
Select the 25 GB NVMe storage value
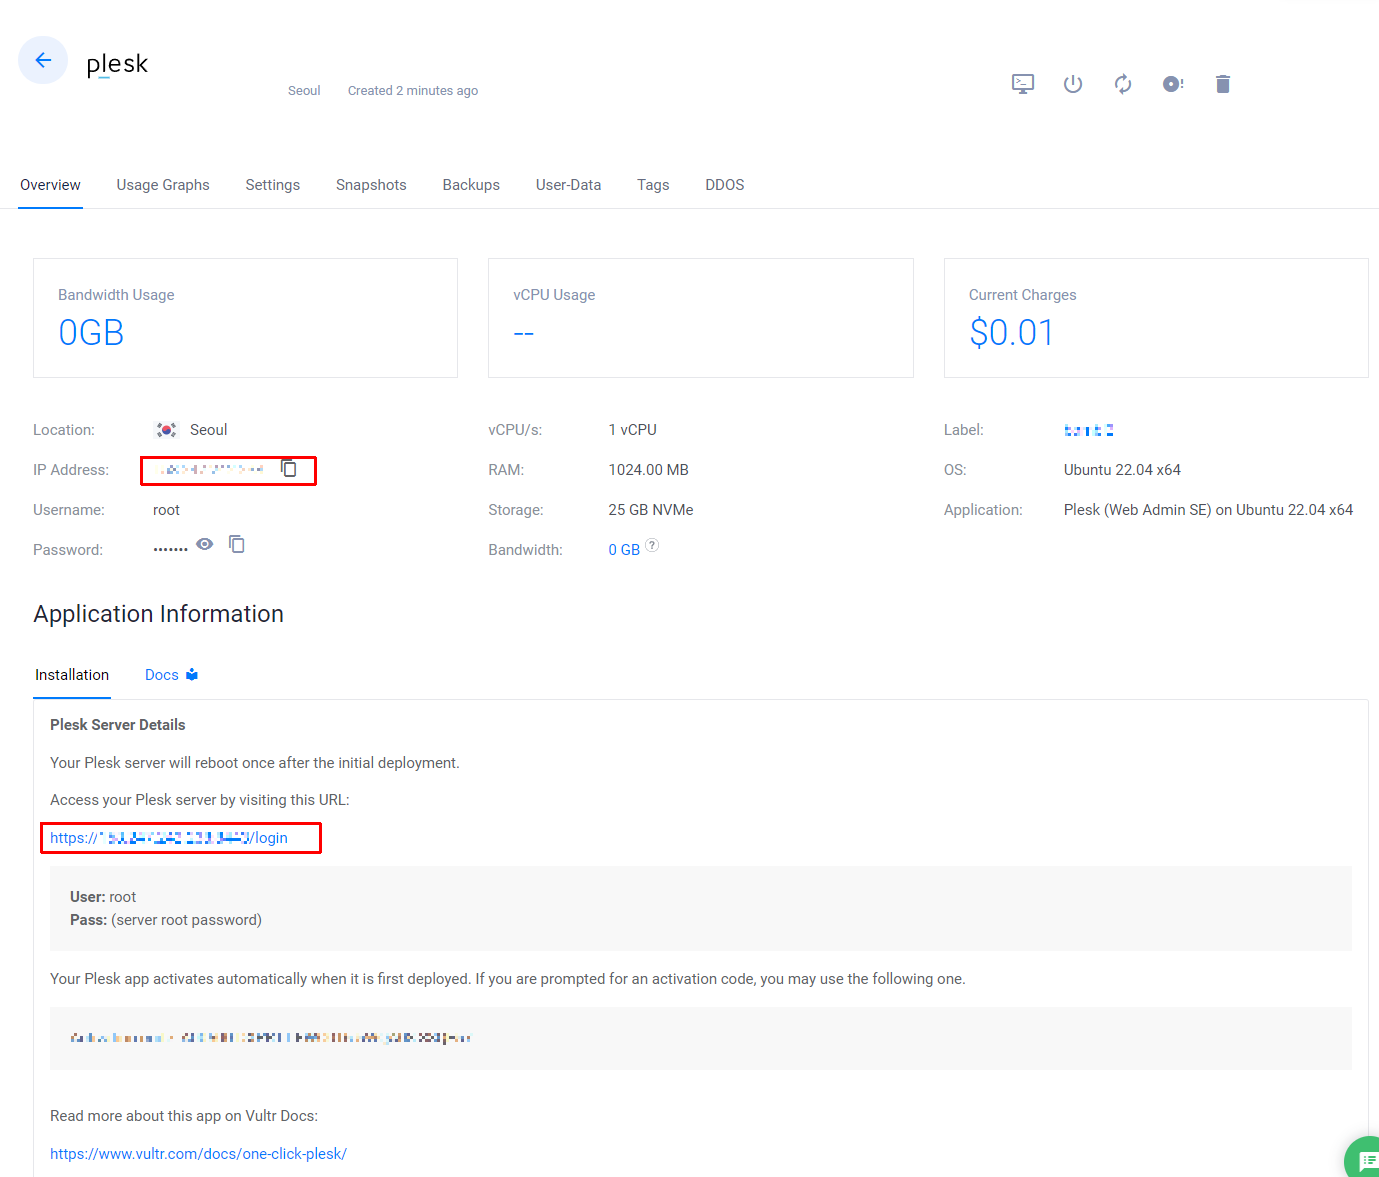(650, 510)
